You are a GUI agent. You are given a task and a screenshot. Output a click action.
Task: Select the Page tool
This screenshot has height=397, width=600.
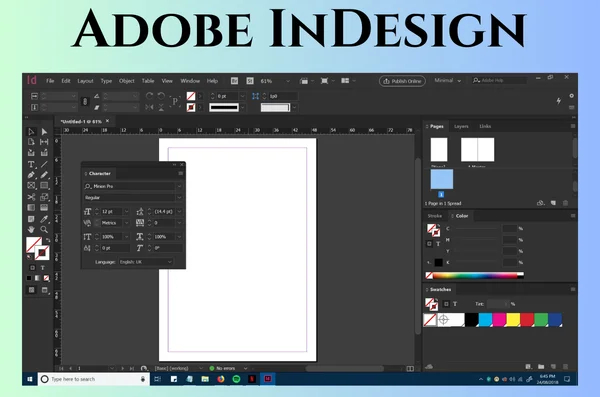[31, 142]
